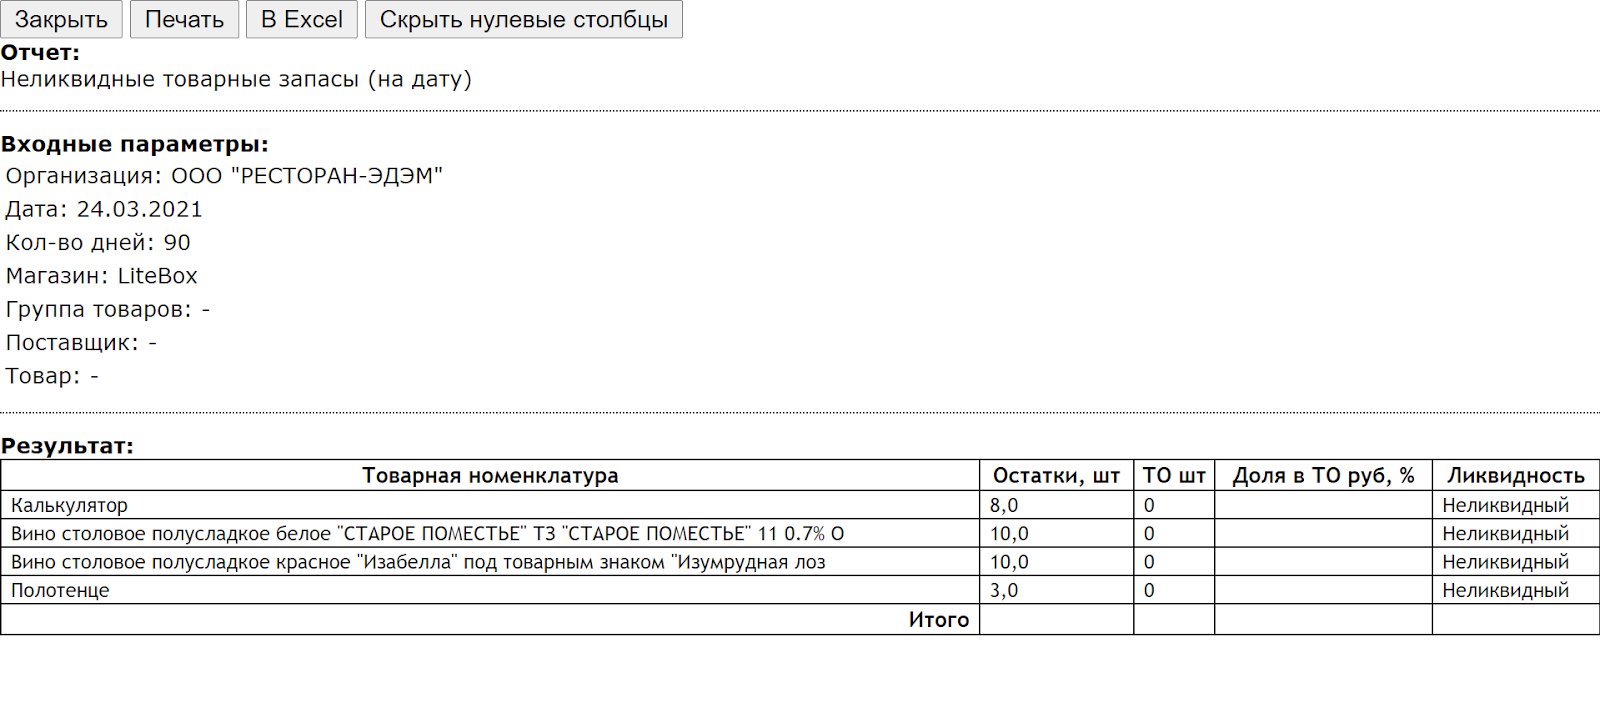
Task: Select the Изабелла red wine row
Action: click(418, 562)
